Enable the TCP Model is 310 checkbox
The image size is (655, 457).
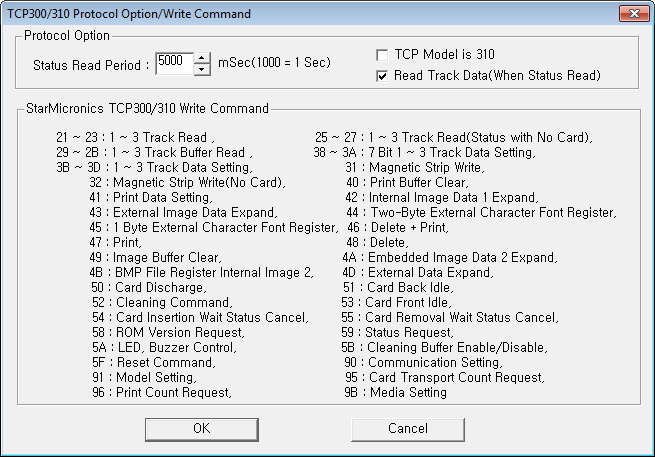382,55
